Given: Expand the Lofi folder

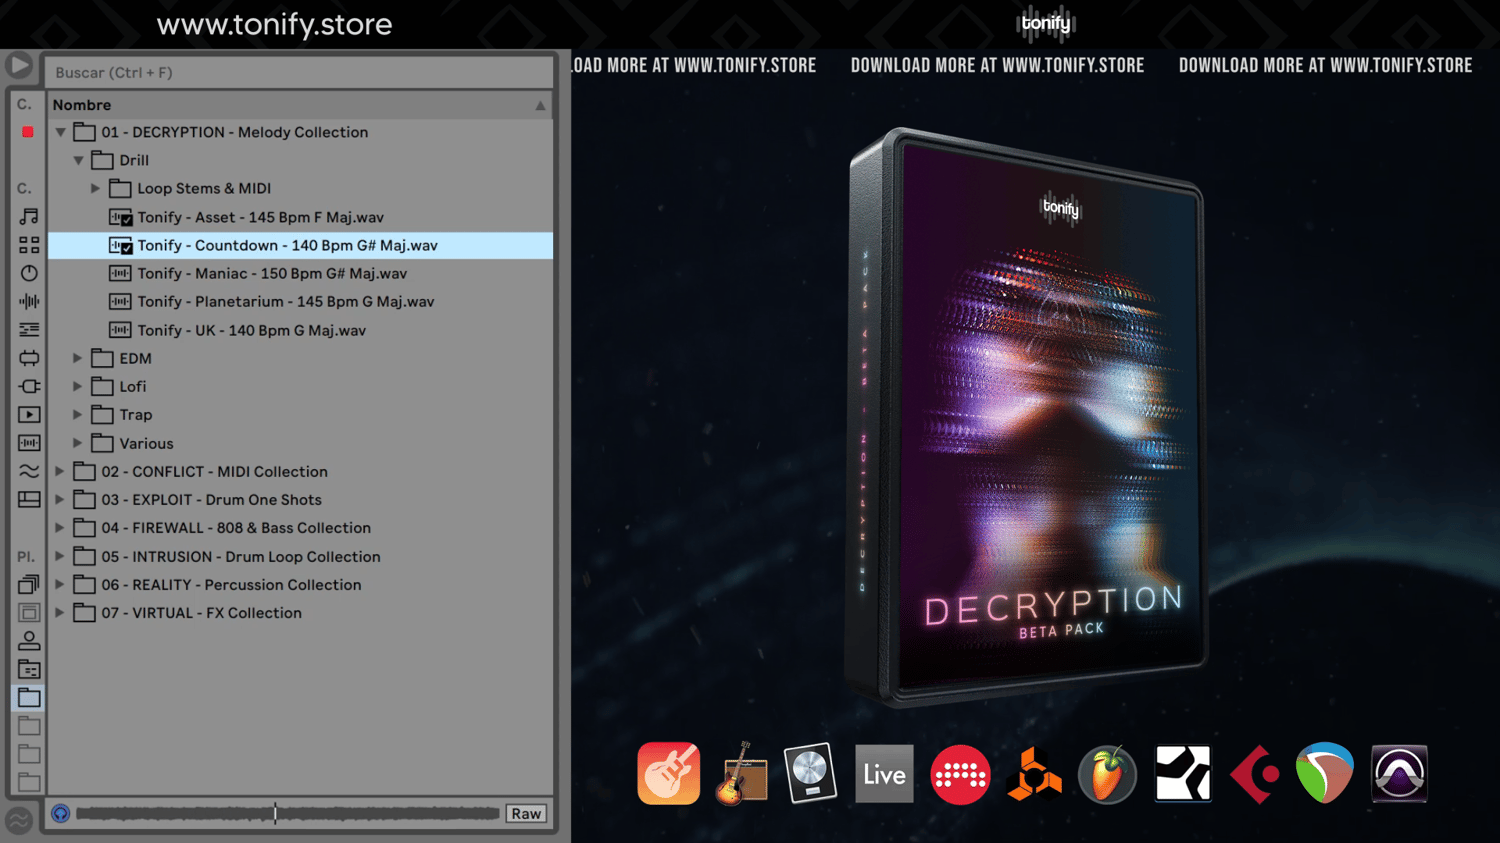Looking at the screenshot, I should coord(78,386).
